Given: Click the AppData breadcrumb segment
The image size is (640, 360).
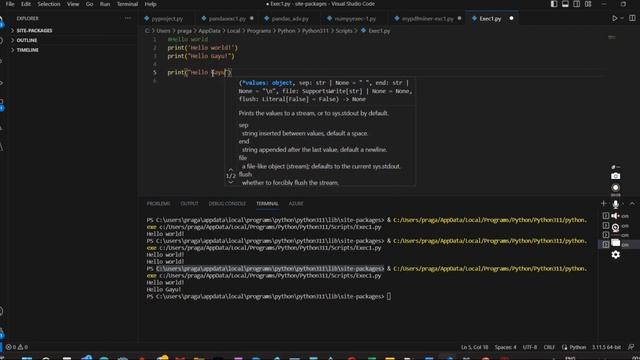Looking at the screenshot, I should point(209,31).
